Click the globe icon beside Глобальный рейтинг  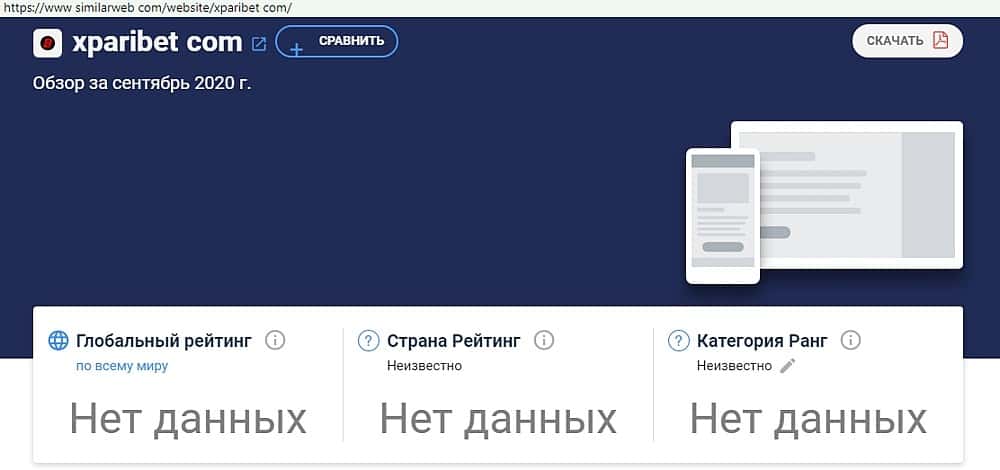tap(58, 341)
